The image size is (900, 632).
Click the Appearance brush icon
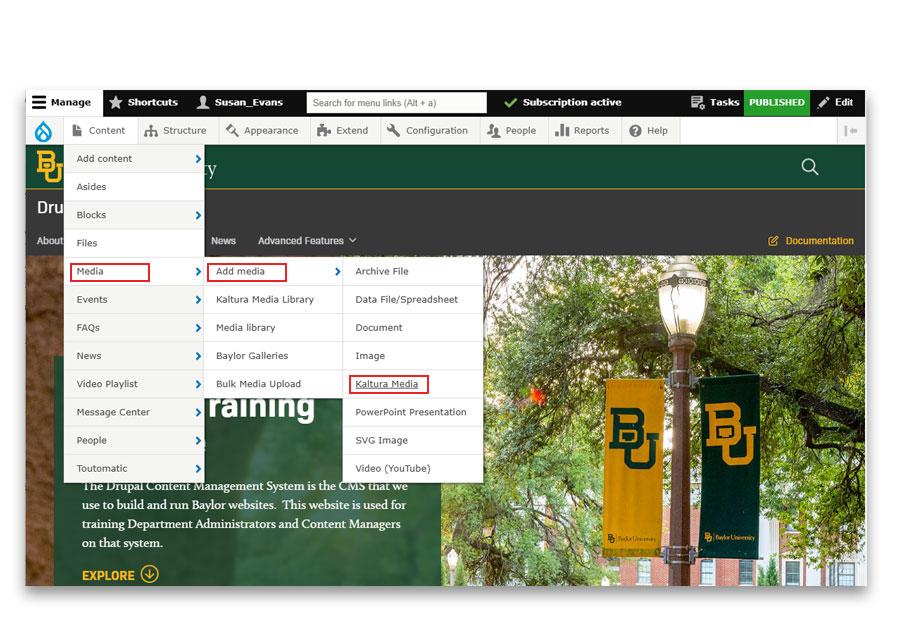click(x=232, y=130)
